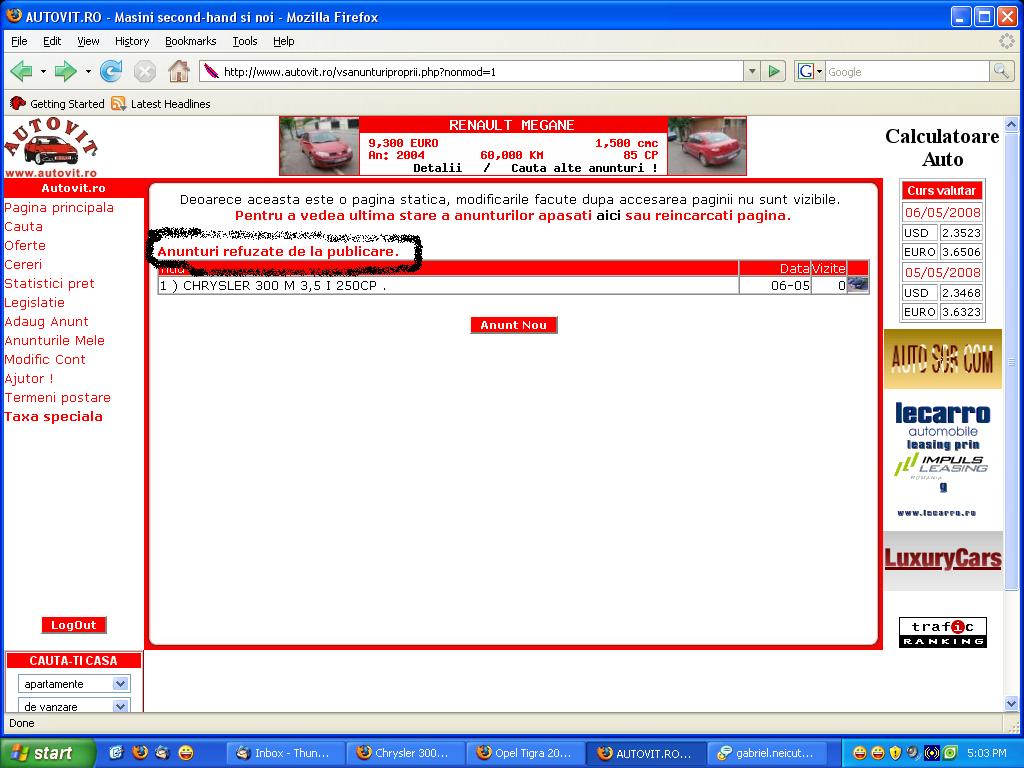Reload the page with the refresh icon
This screenshot has width=1024, height=768.
(x=111, y=71)
